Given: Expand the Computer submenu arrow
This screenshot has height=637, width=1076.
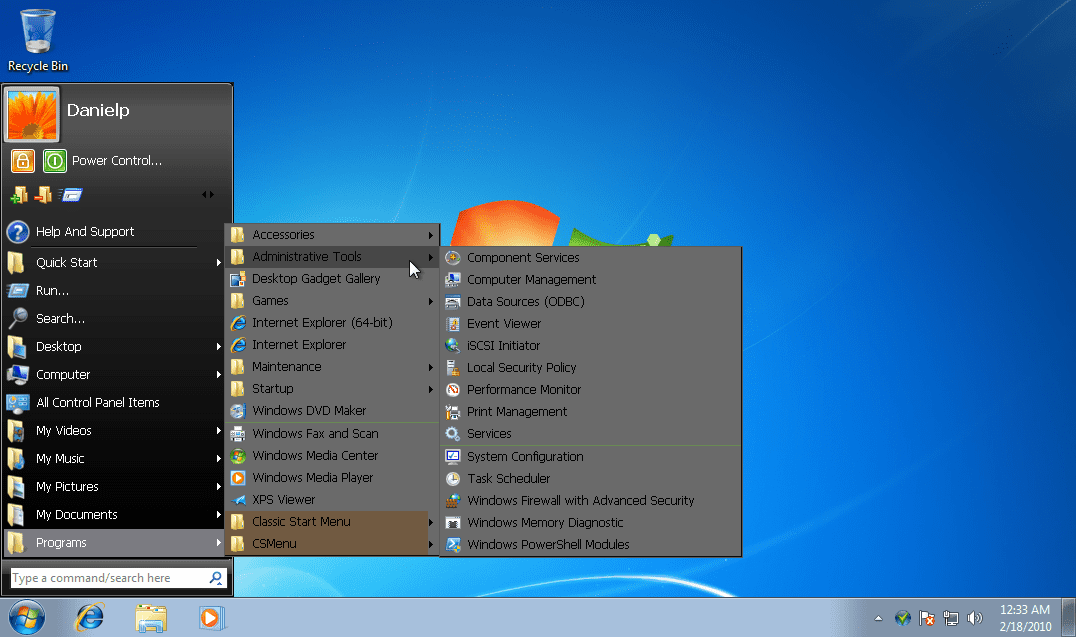Looking at the screenshot, I should pyautogui.click(x=218, y=375).
